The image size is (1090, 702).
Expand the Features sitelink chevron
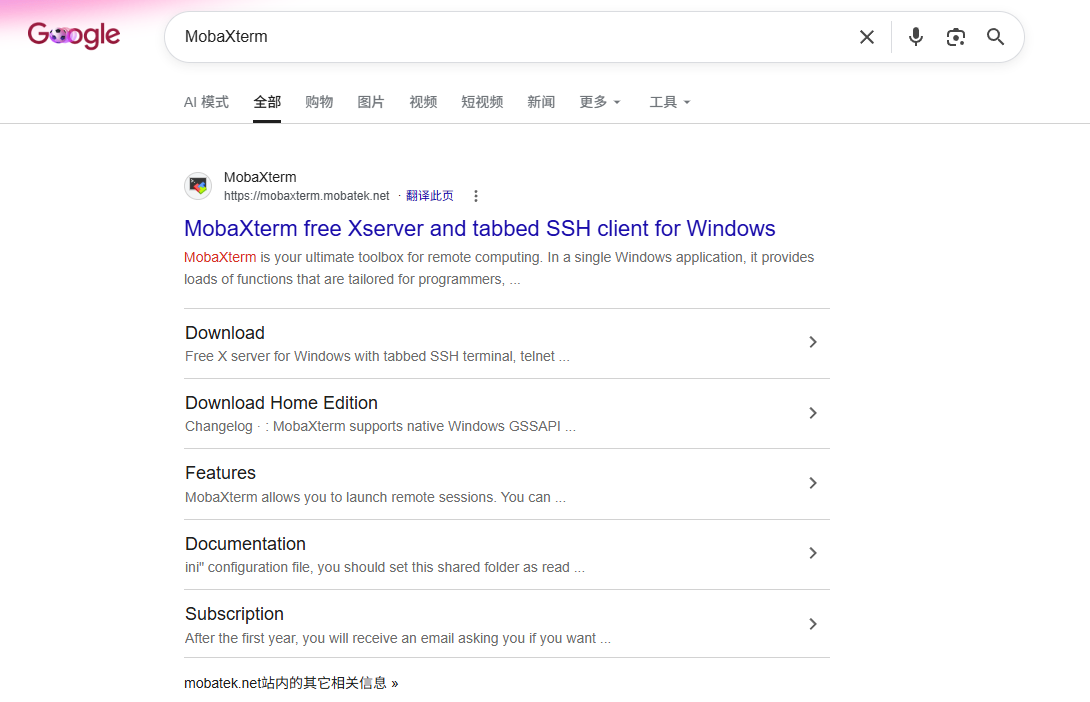click(813, 483)
